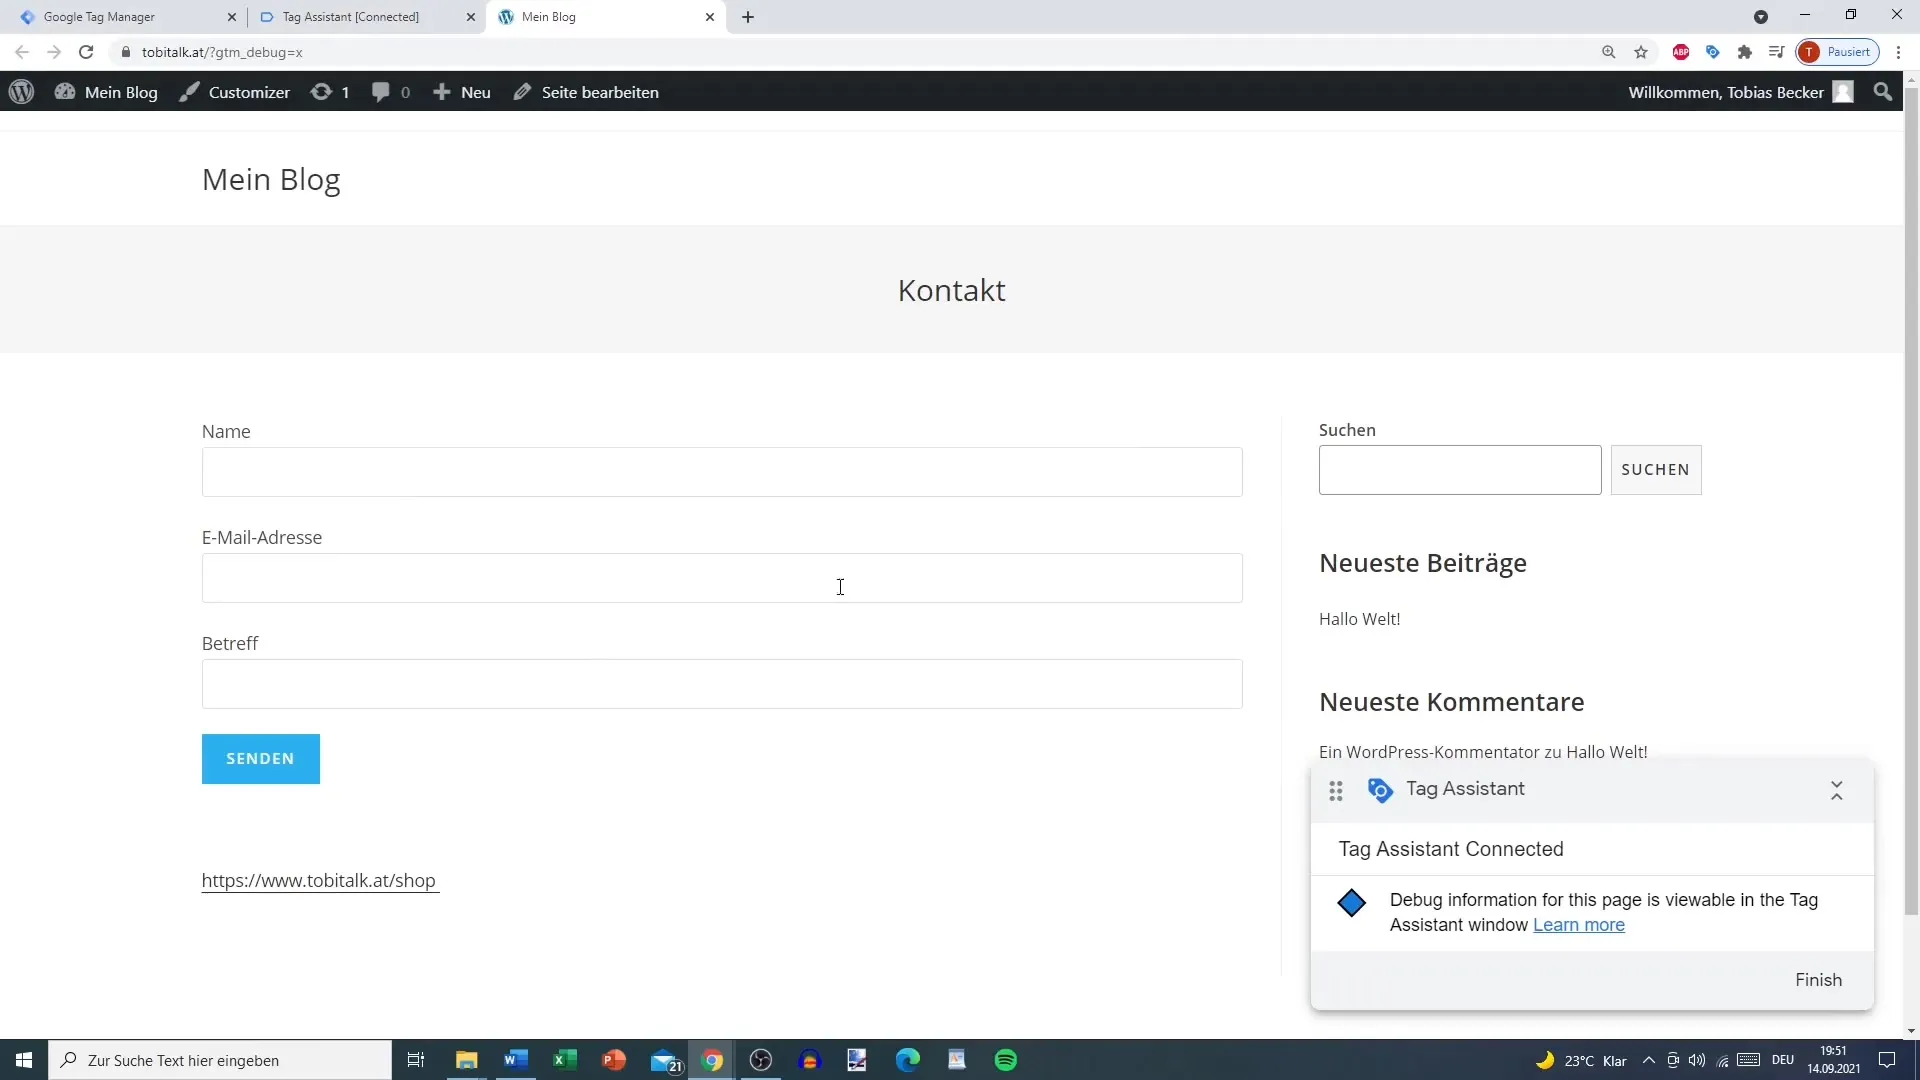Bookmark this page with the star
The height and width of the screenshot is (1080, 1920).
pos(1641,52)
